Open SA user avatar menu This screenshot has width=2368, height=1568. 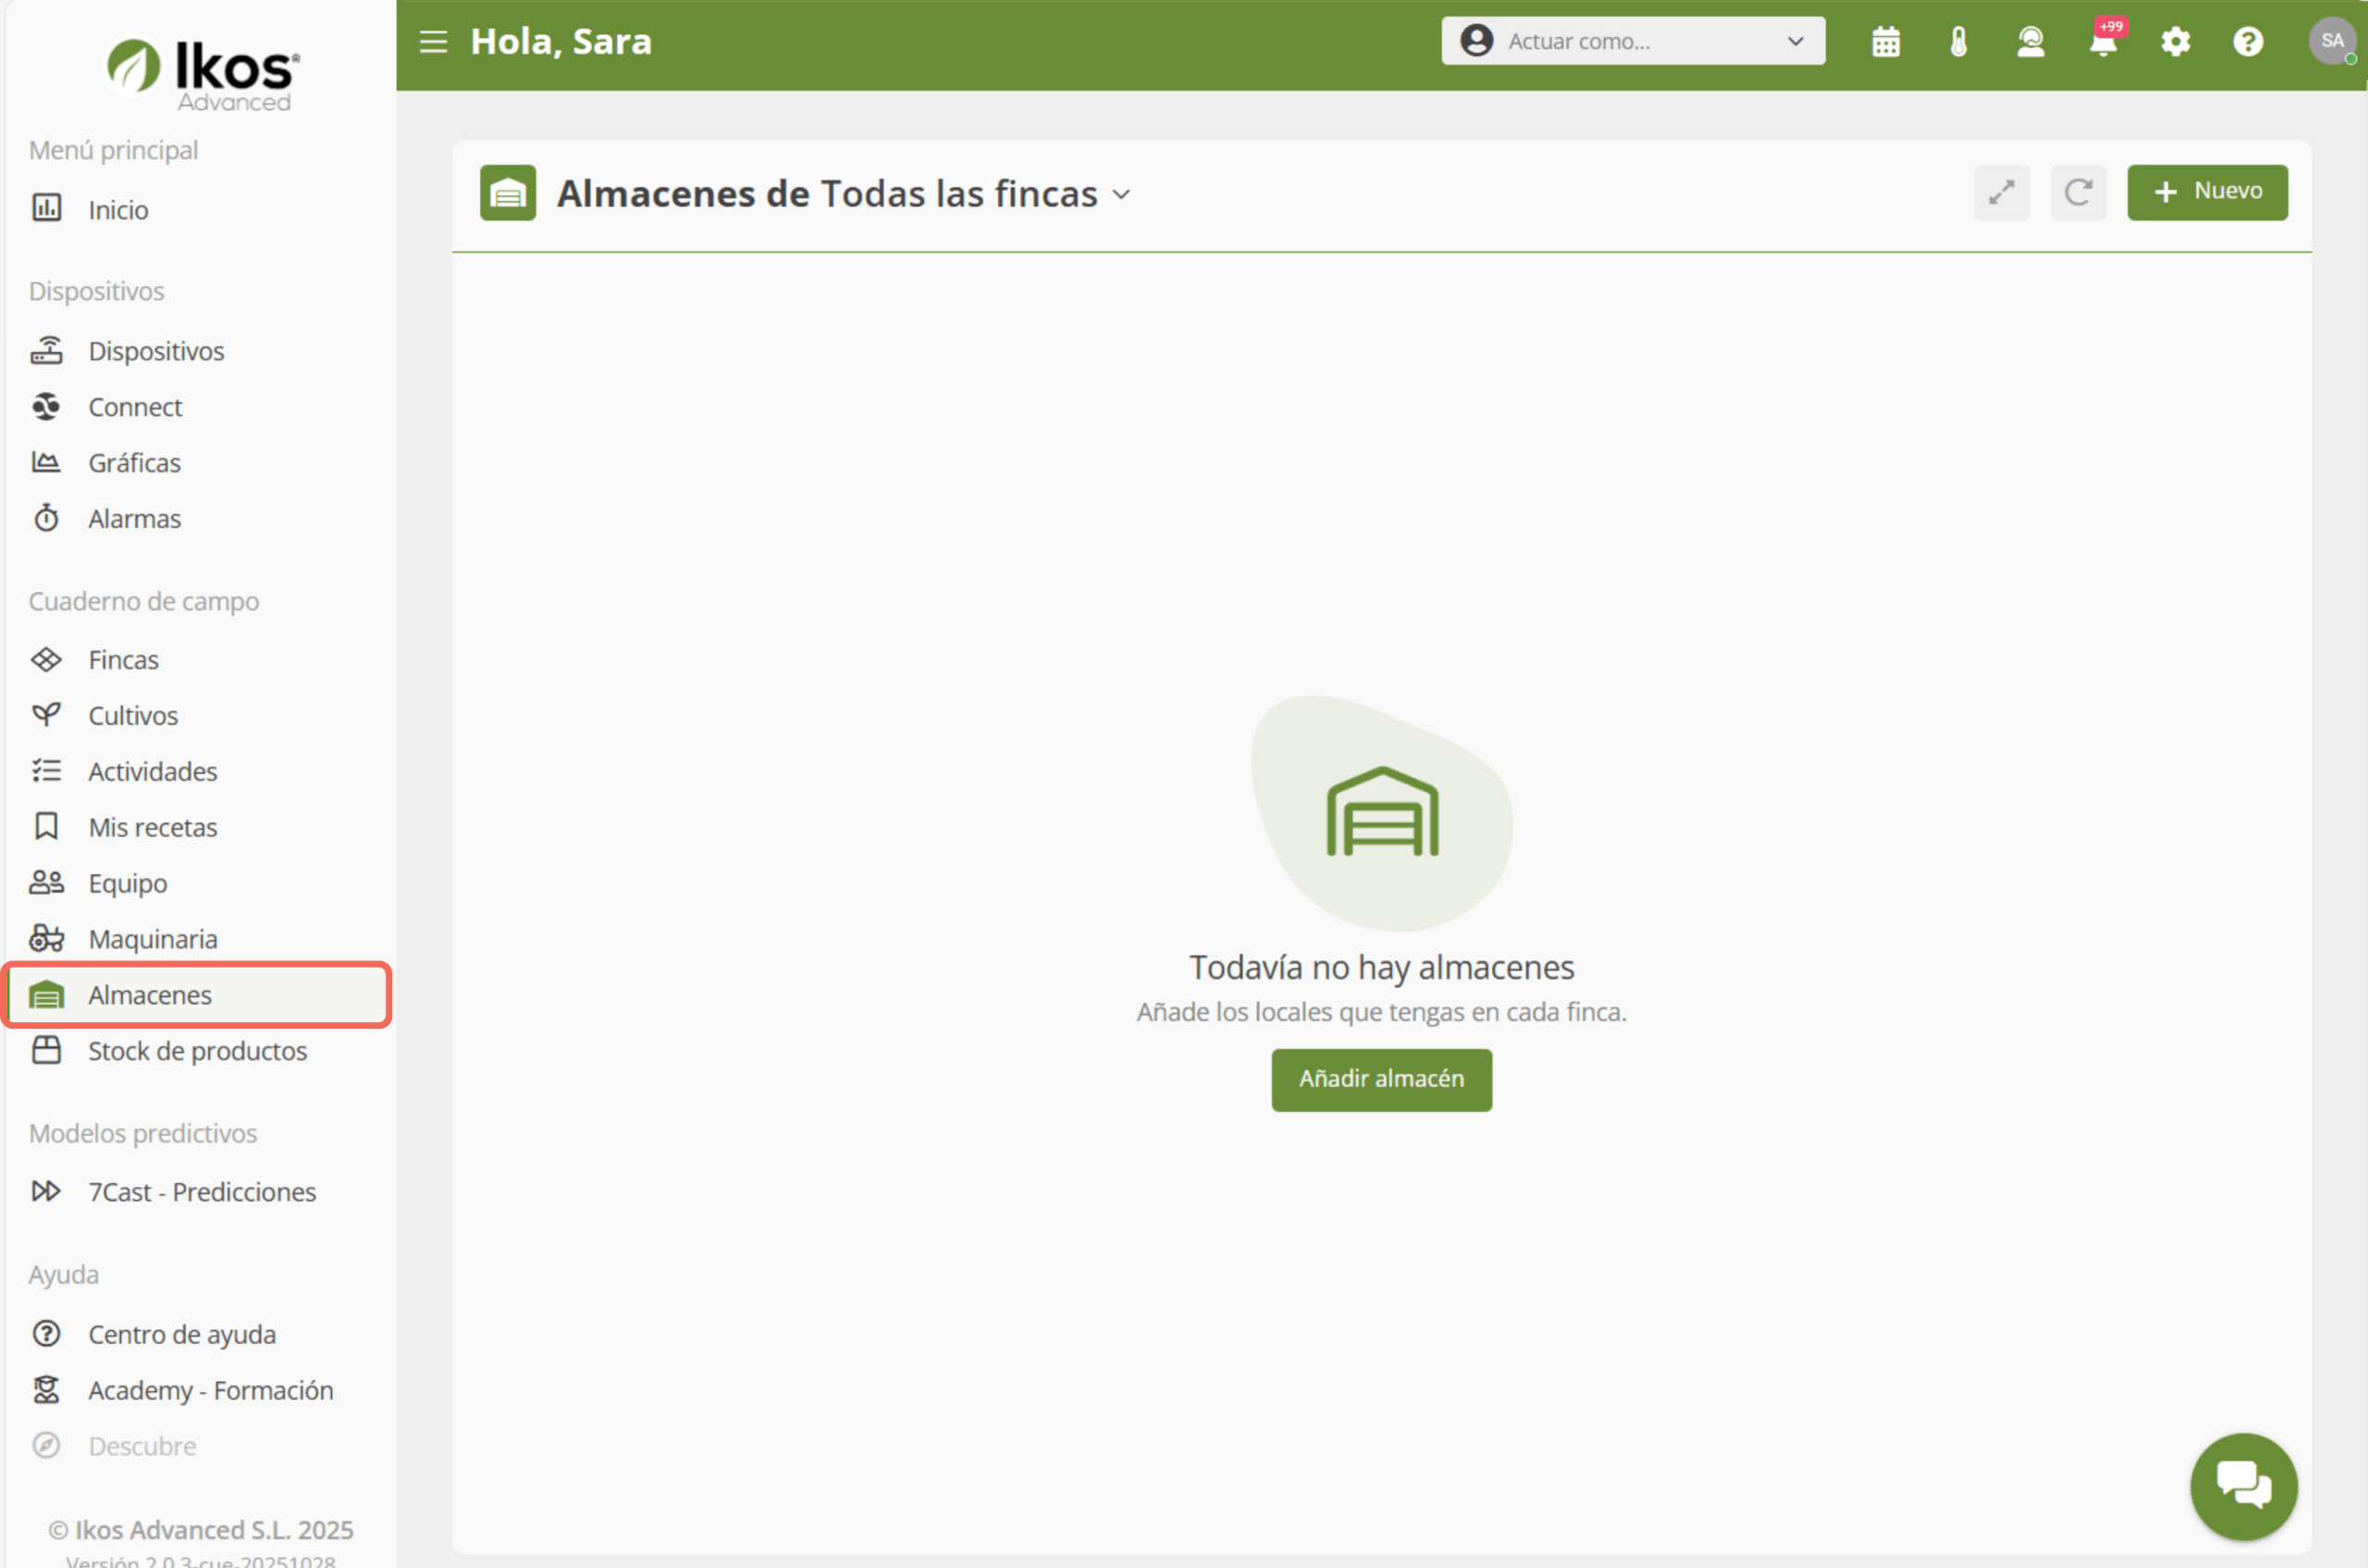(x=2331, y=42)
